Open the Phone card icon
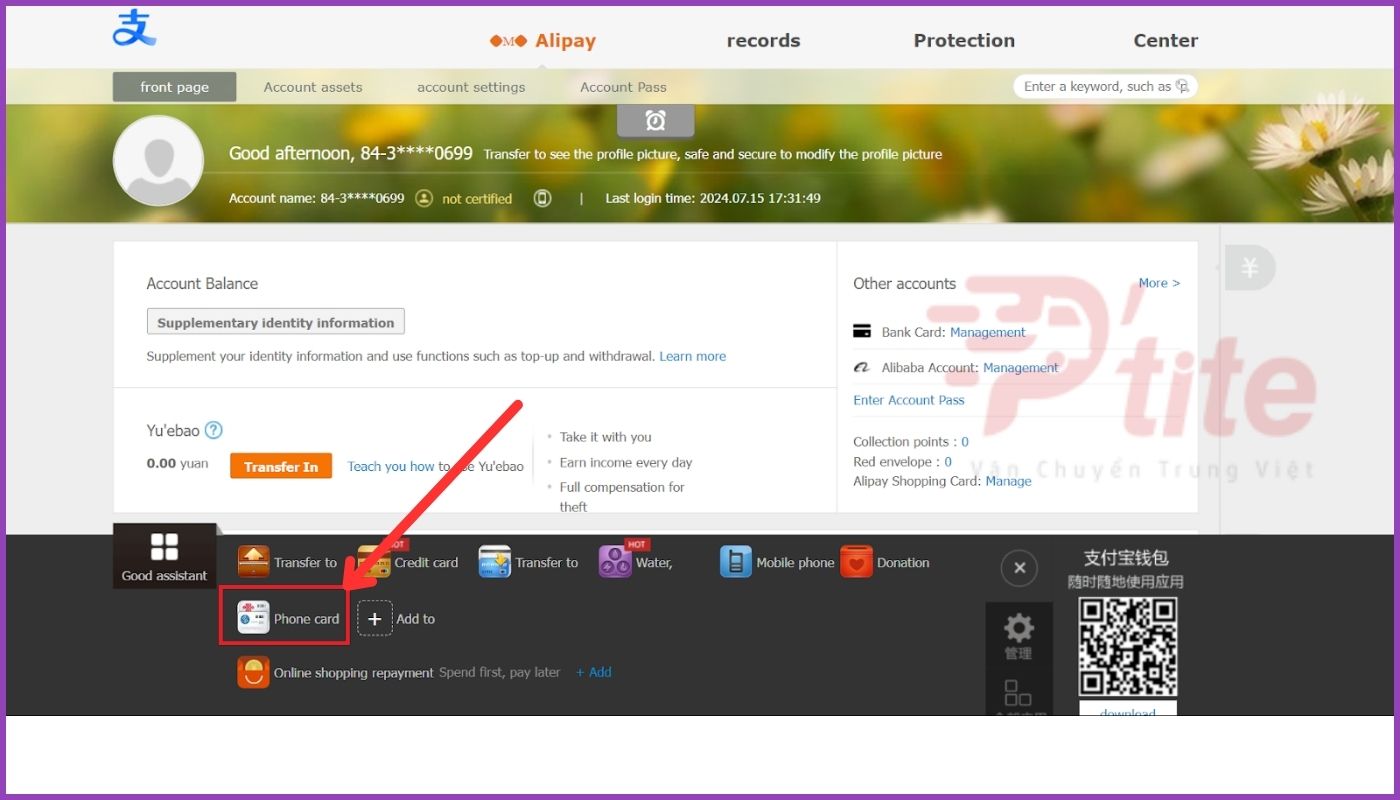 [x=254, y=618]
